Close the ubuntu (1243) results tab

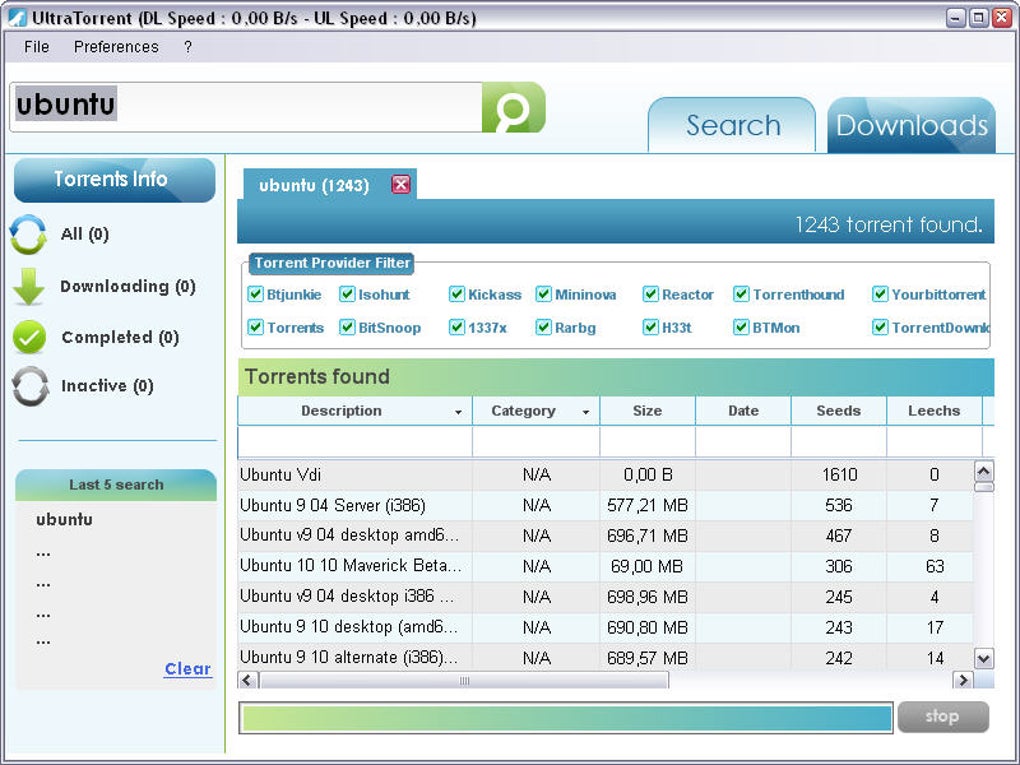pyautogui.click(x=401, y=185)
